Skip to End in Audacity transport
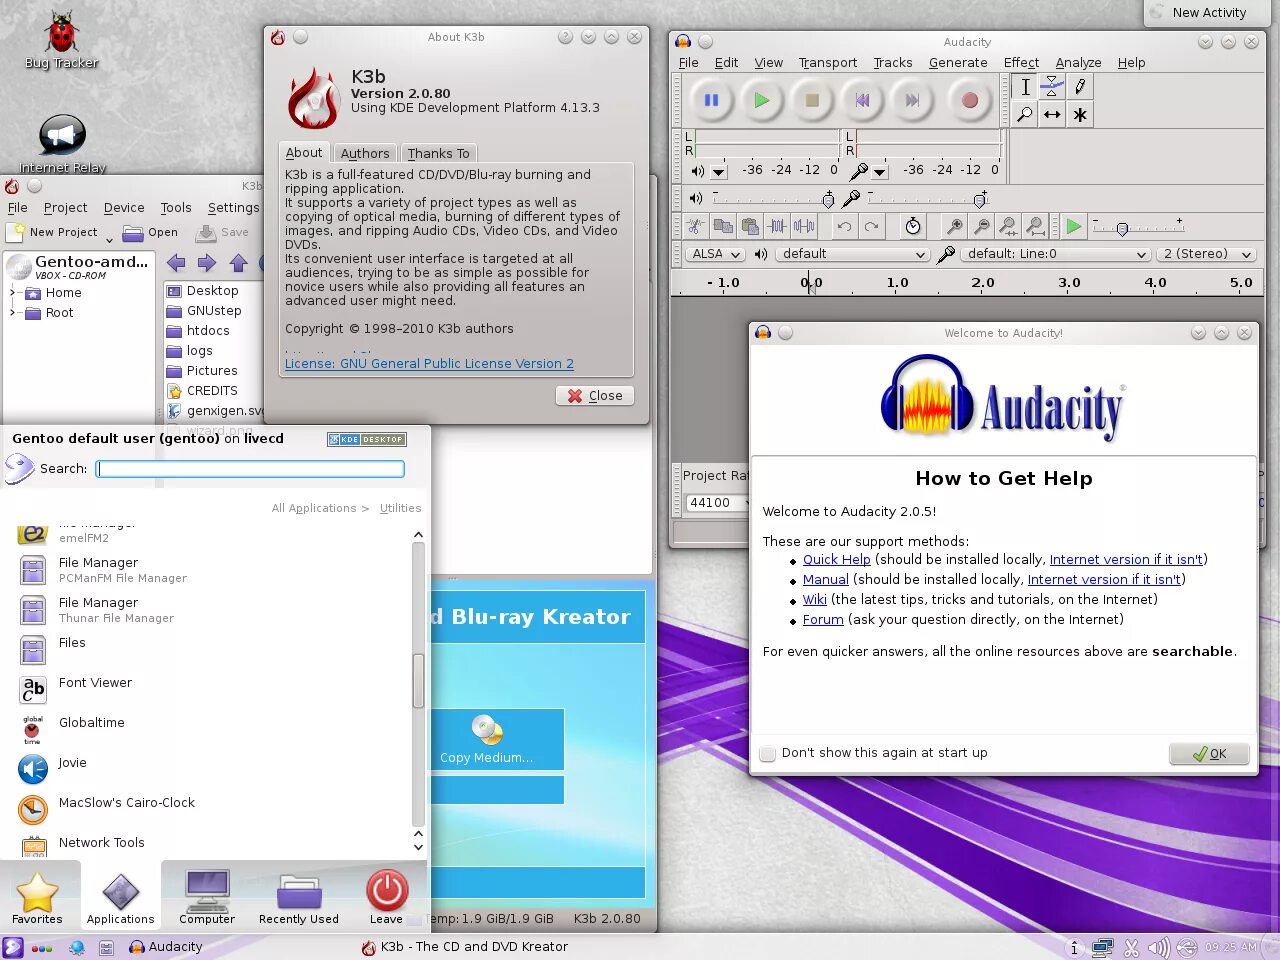The image size is (1280, 960). click(912, 100)
